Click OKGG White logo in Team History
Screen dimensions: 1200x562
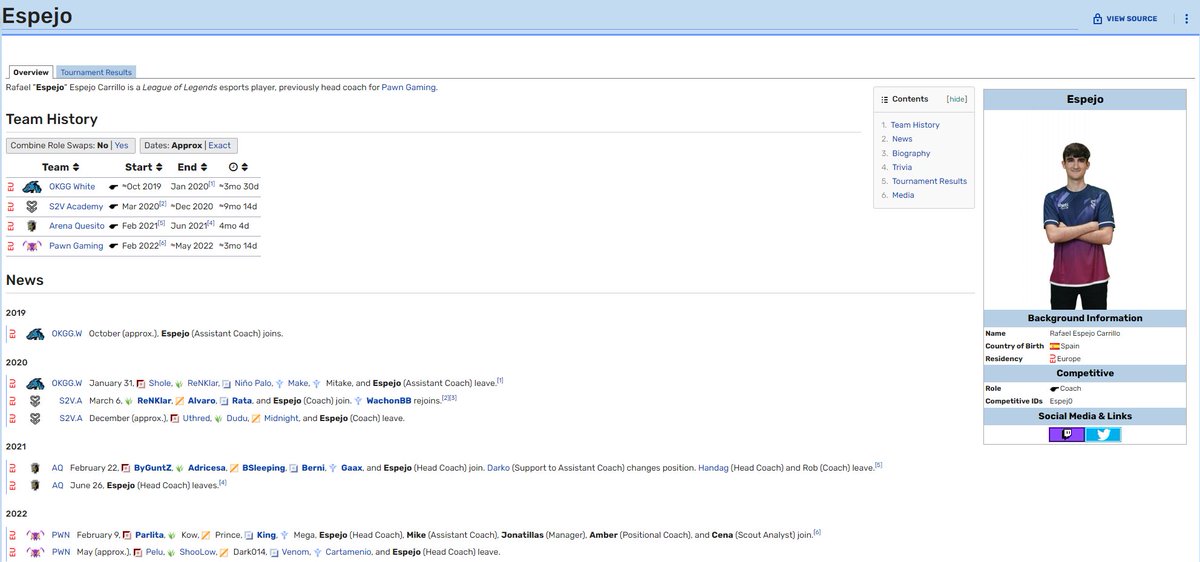click(32, 187)
